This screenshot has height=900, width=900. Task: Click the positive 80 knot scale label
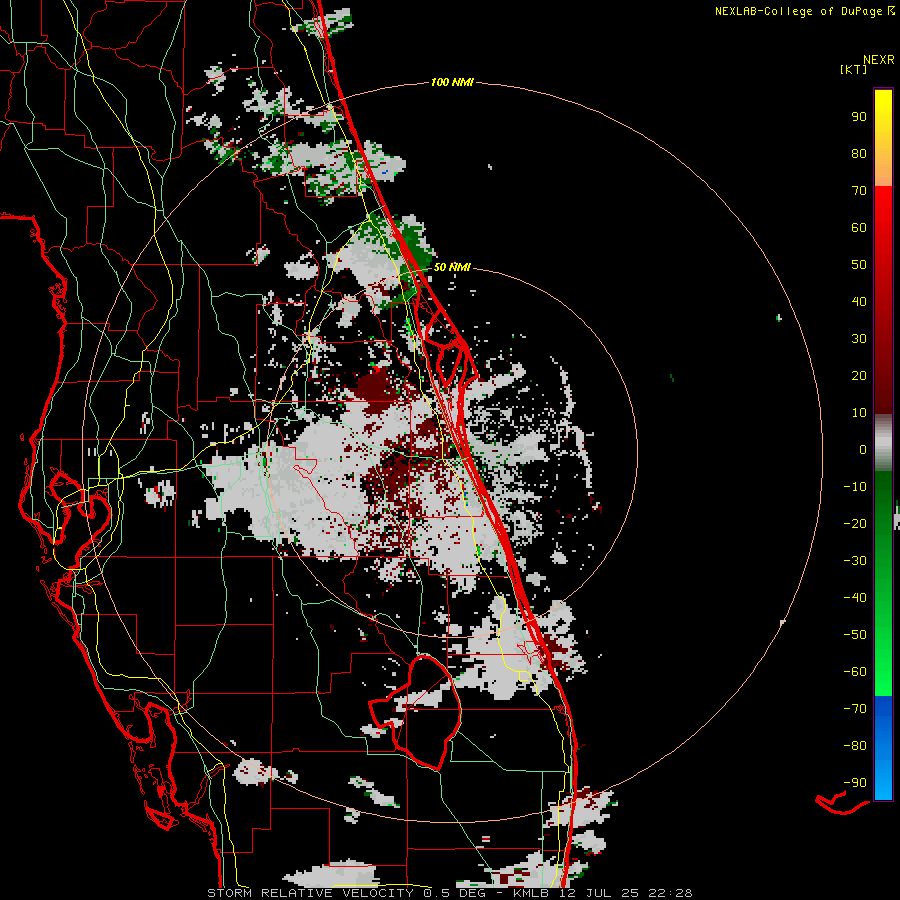click(x=859, y=153)
